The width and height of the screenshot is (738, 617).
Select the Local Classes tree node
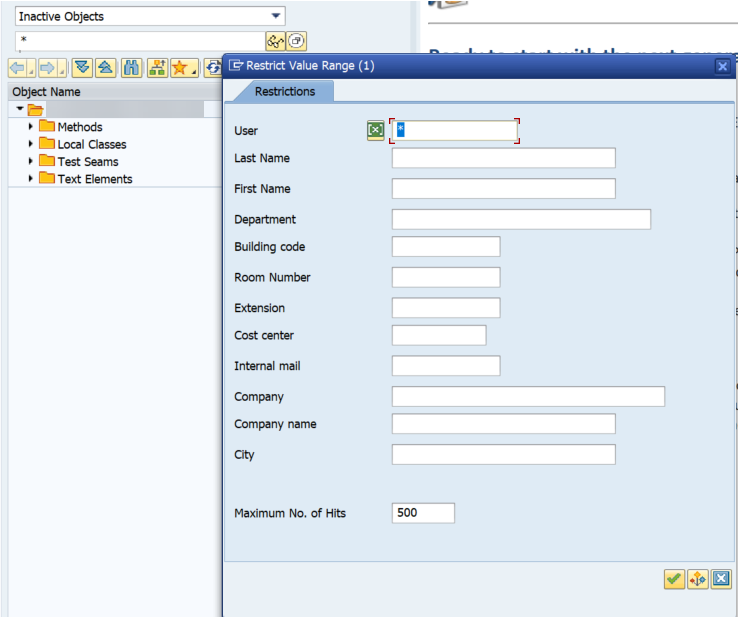(x=92, y=144)
